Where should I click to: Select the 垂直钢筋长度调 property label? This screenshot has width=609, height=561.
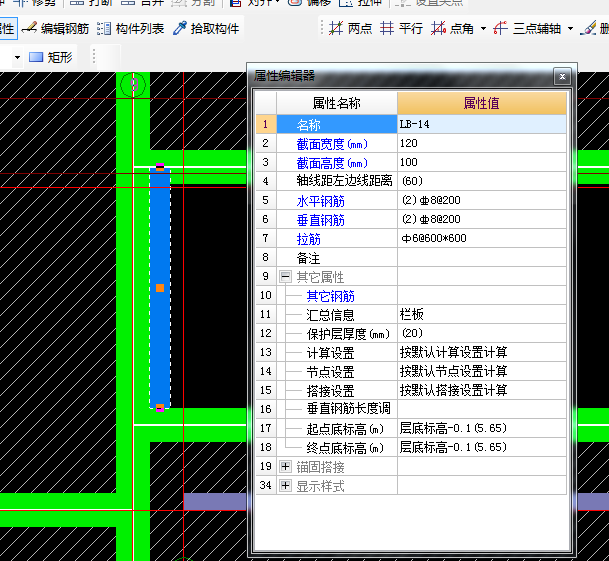[x=349, y=409]
